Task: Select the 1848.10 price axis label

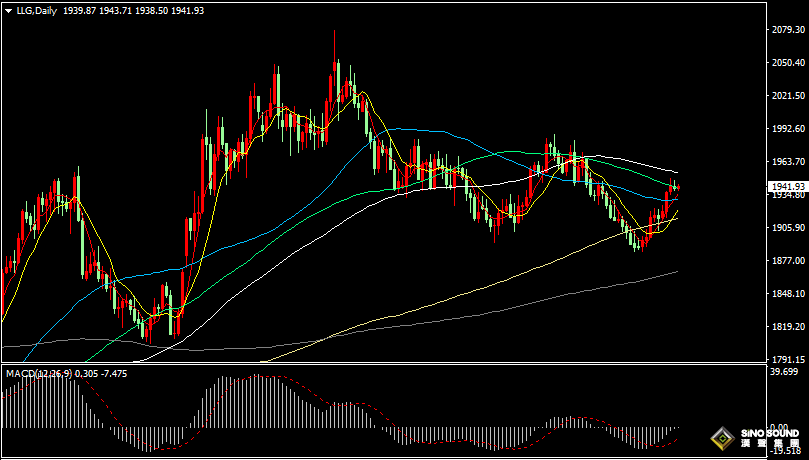Action: point(788,294)
